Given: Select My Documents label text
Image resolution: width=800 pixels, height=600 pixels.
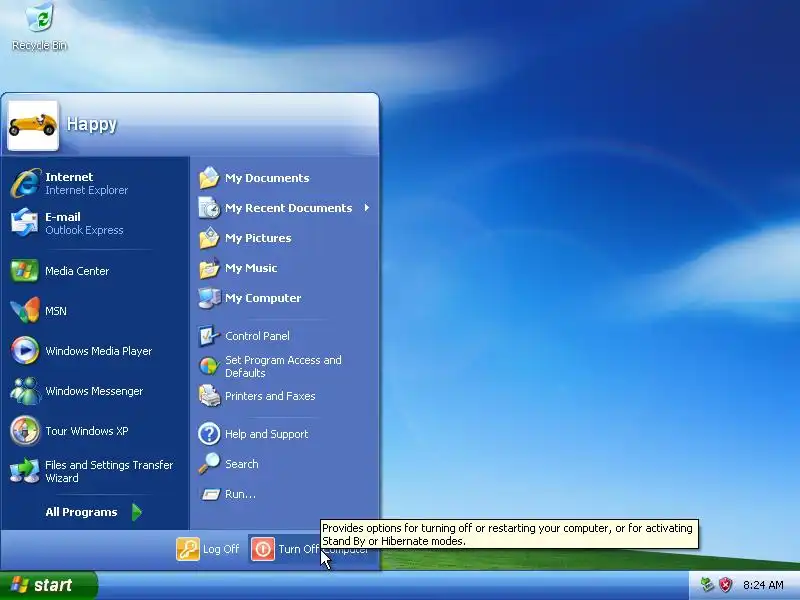Looking at the screenshot, I should click(267, 178).
